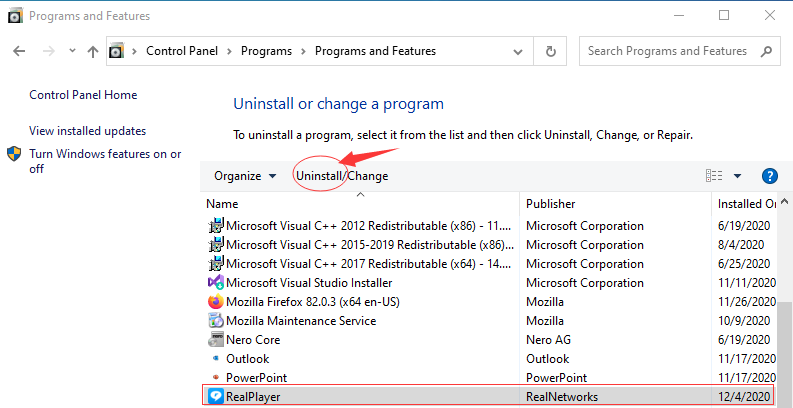Click the title bar Programs and Features icon

coord(16,16)
